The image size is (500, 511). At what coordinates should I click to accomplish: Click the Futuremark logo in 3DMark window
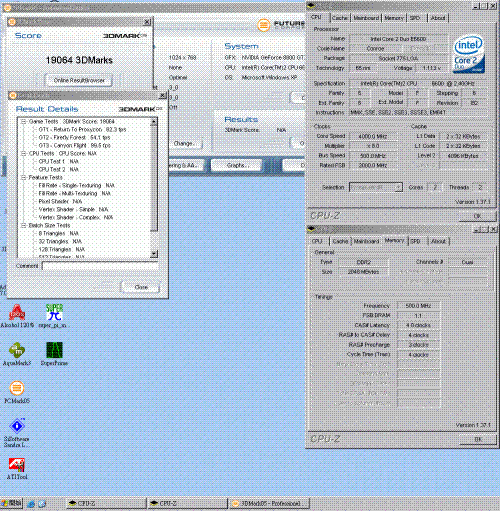click(281, 25)
